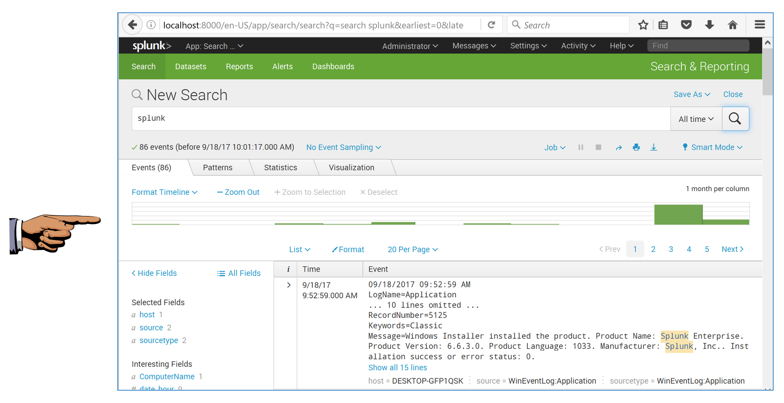Go to the Datasets nav tab

tap(190, 66)
